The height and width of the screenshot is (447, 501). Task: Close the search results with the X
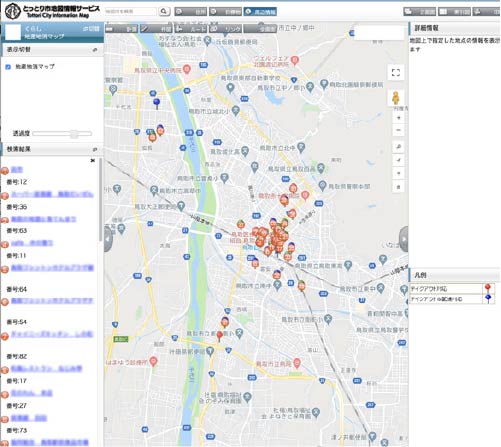pyautogui.click(x=93, y=161)
